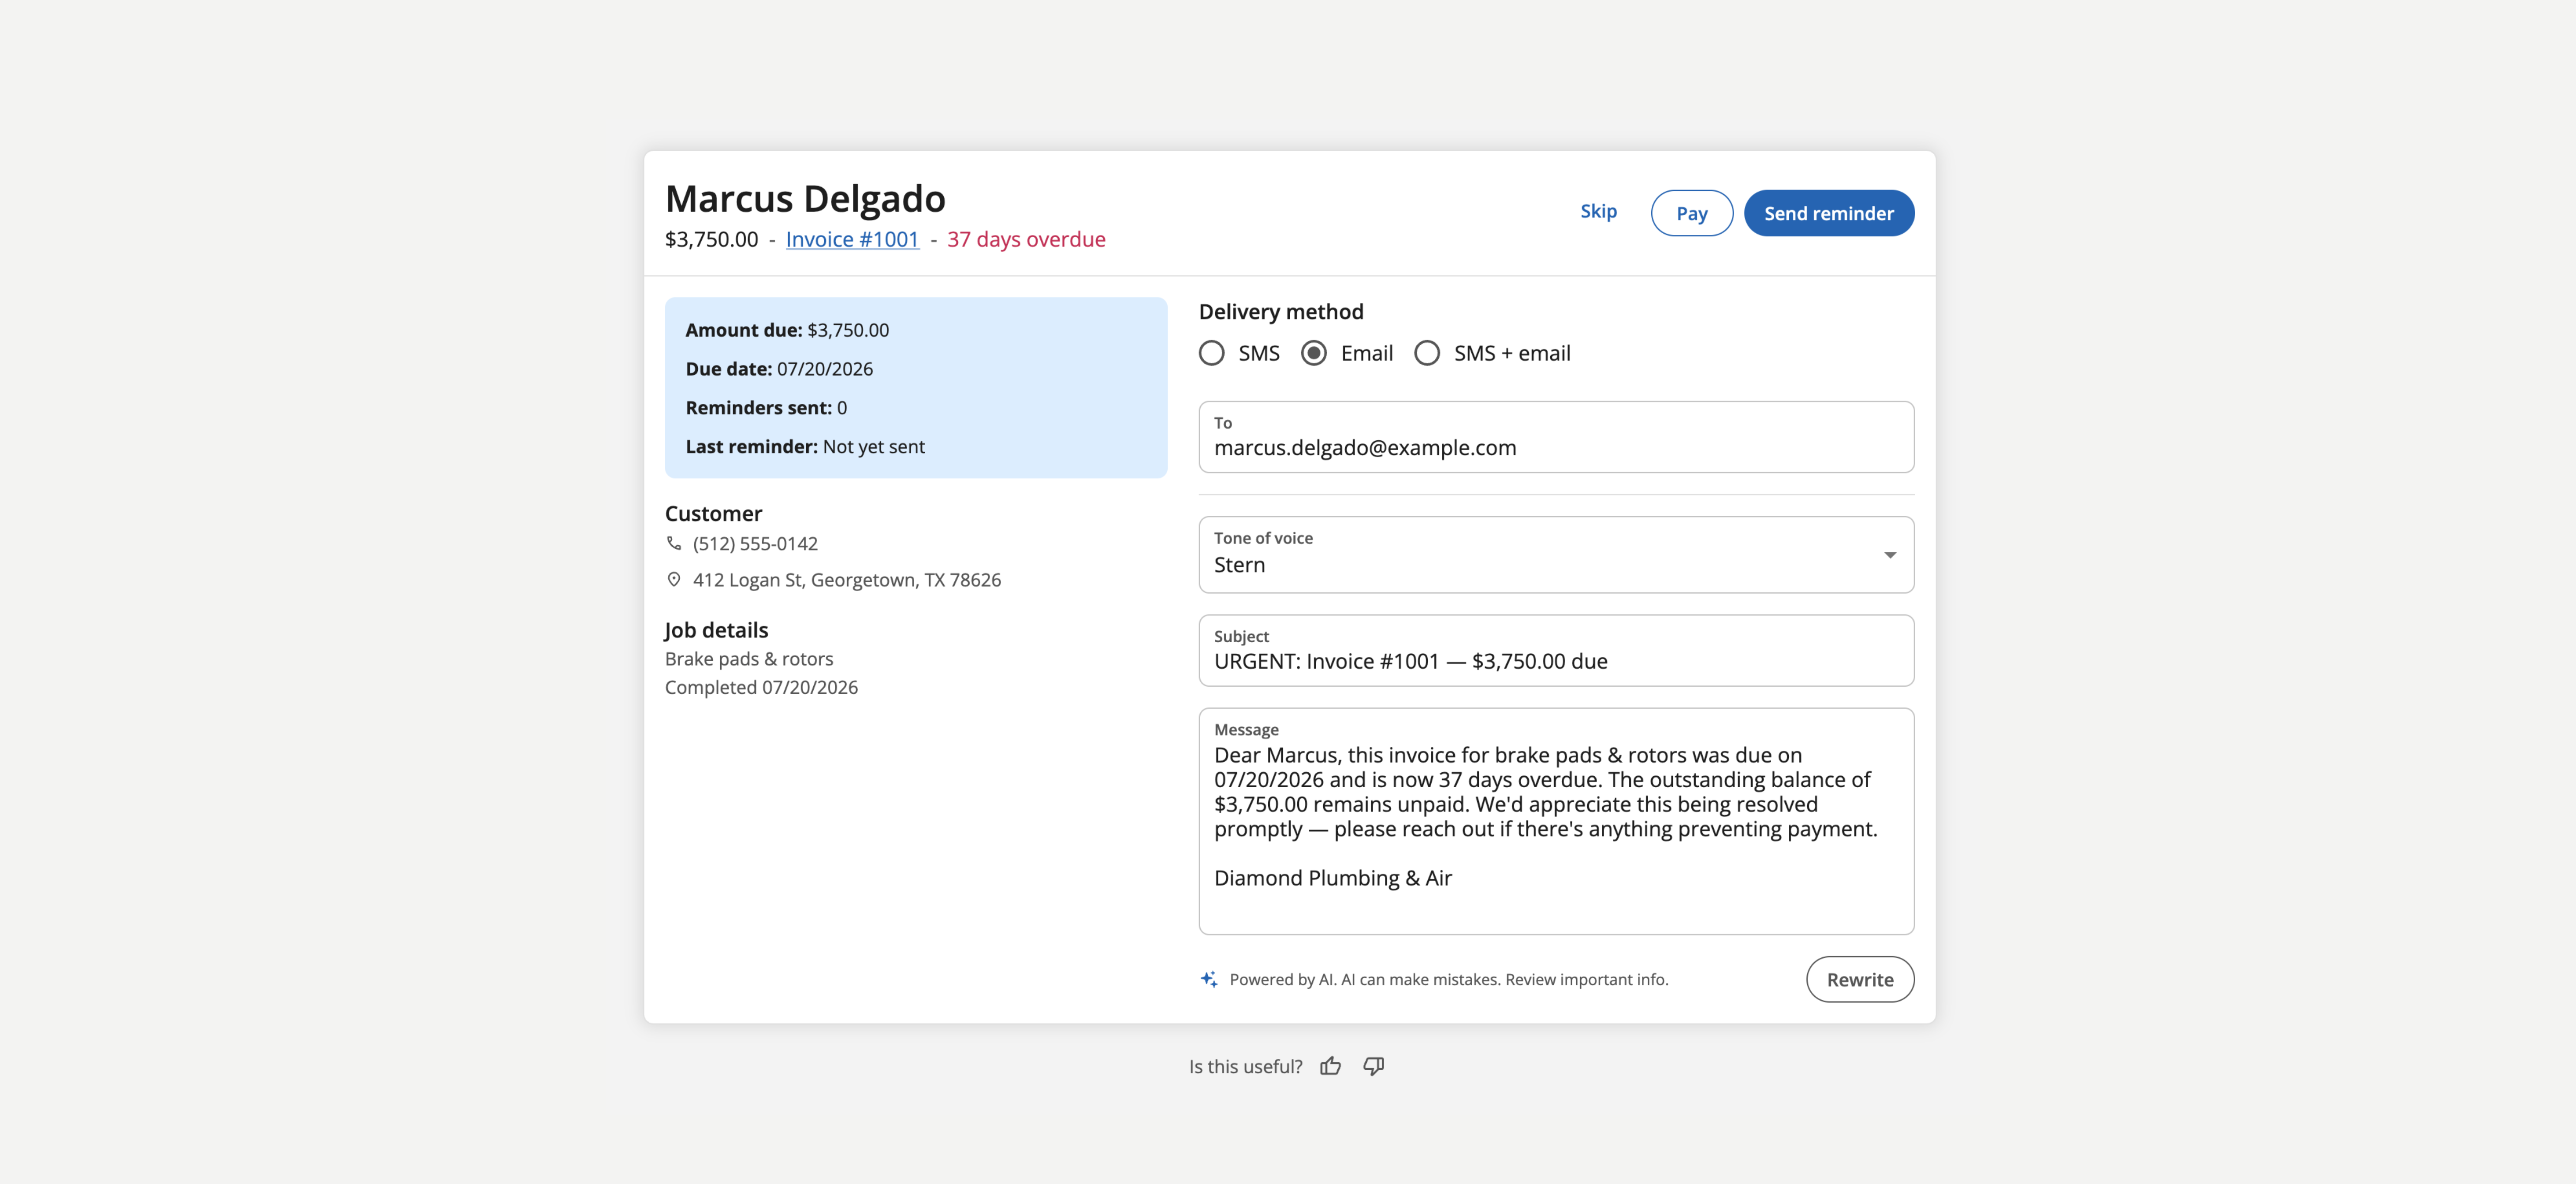Select the Email delivery method
The width and height of the screenshot is (2576, 1184).
[1314, 353]
